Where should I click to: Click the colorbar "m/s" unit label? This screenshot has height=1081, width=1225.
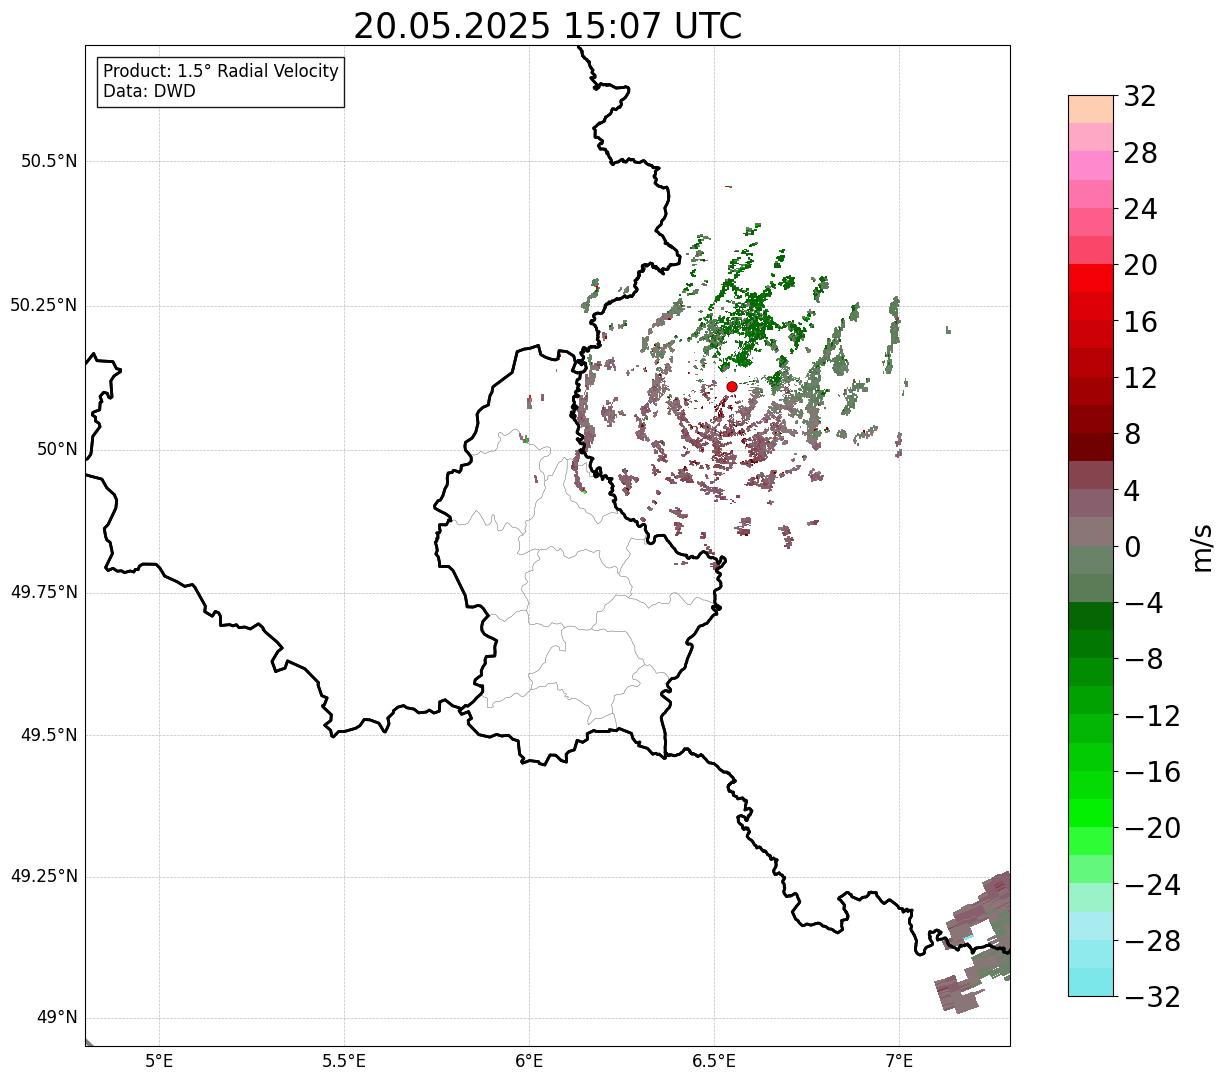1201,546
